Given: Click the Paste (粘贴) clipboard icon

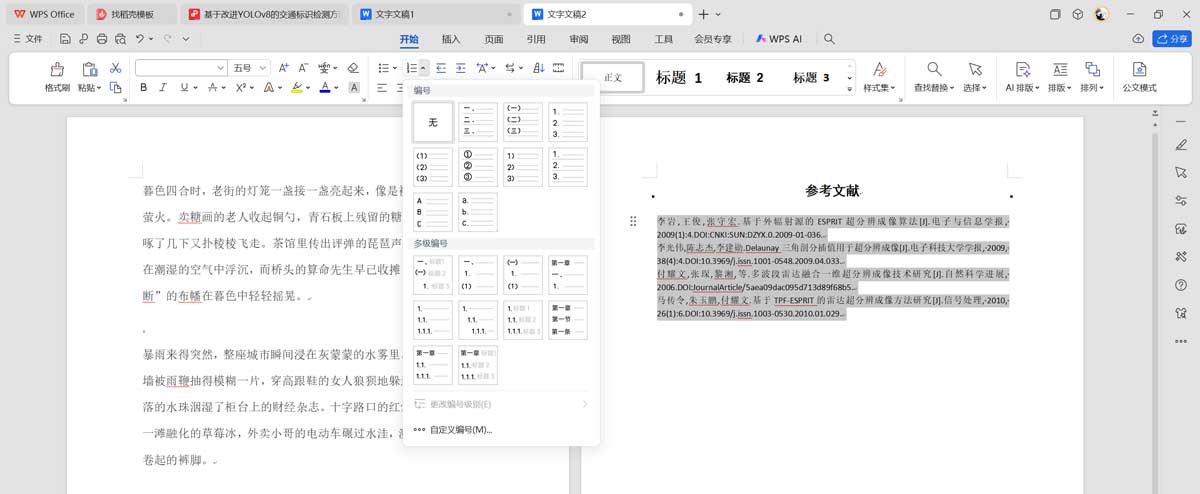Looking at the screenshot, I should click(89, 68).
